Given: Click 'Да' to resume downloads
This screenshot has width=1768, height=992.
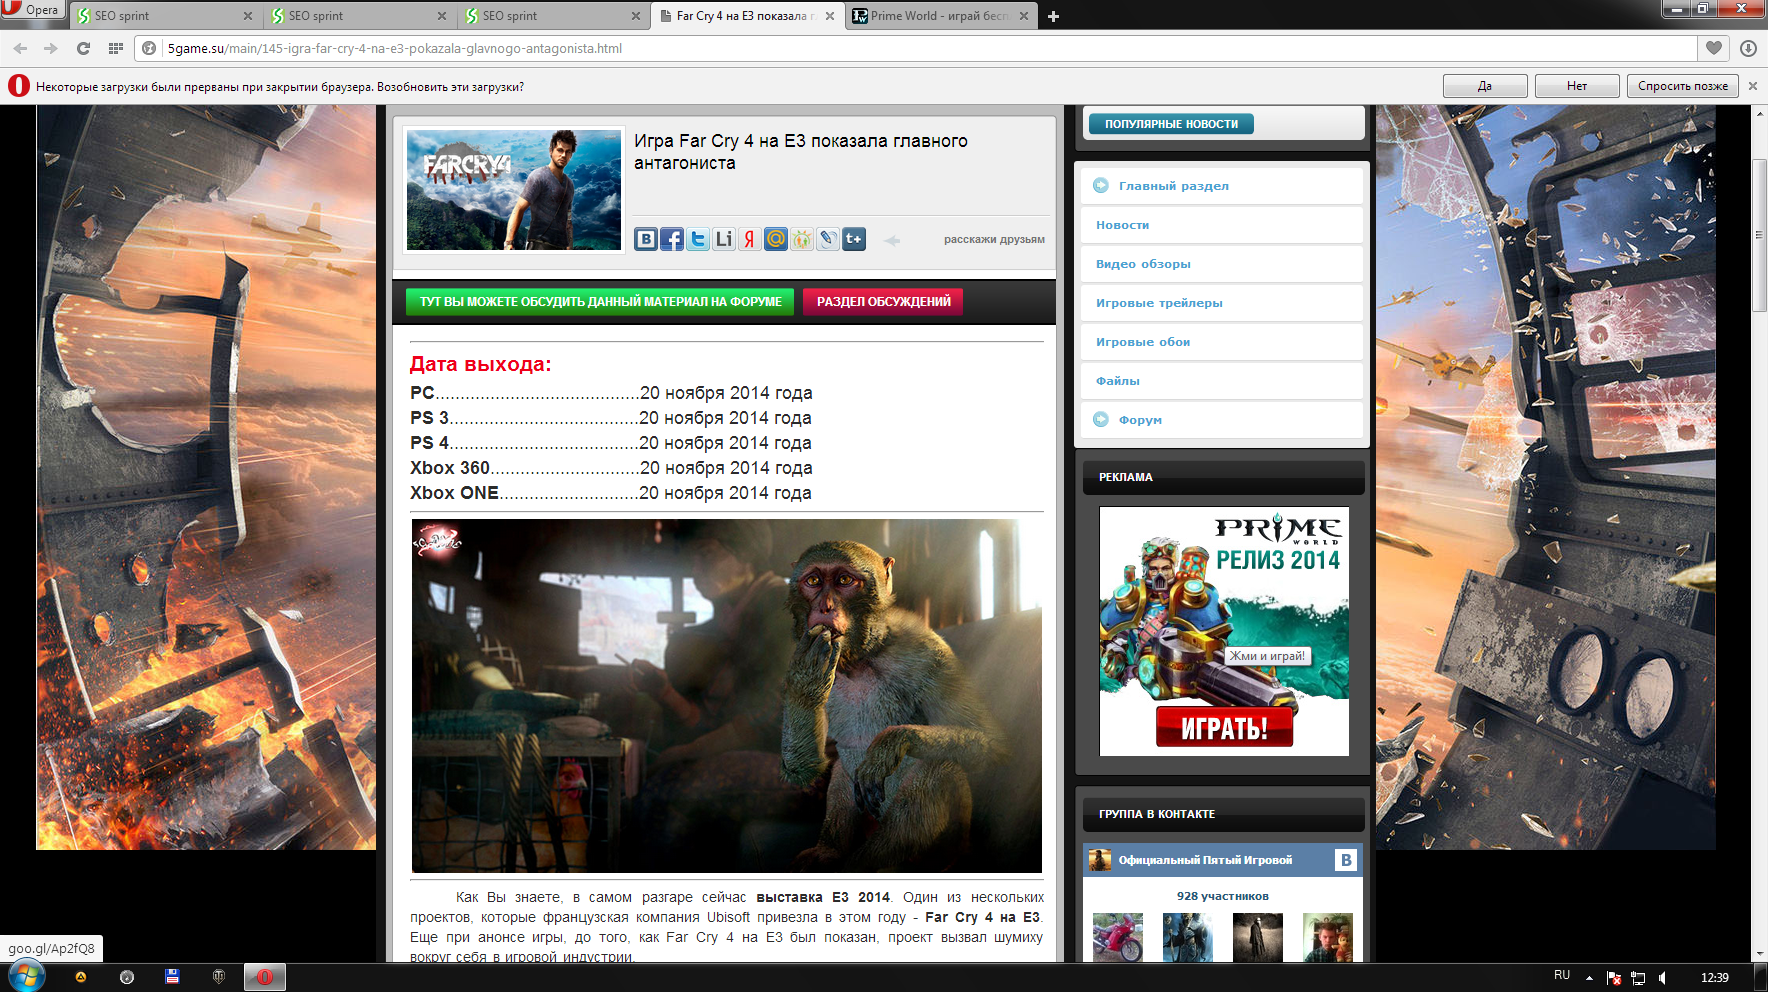Looking at the screenshot, I should tap(1485, 86).
